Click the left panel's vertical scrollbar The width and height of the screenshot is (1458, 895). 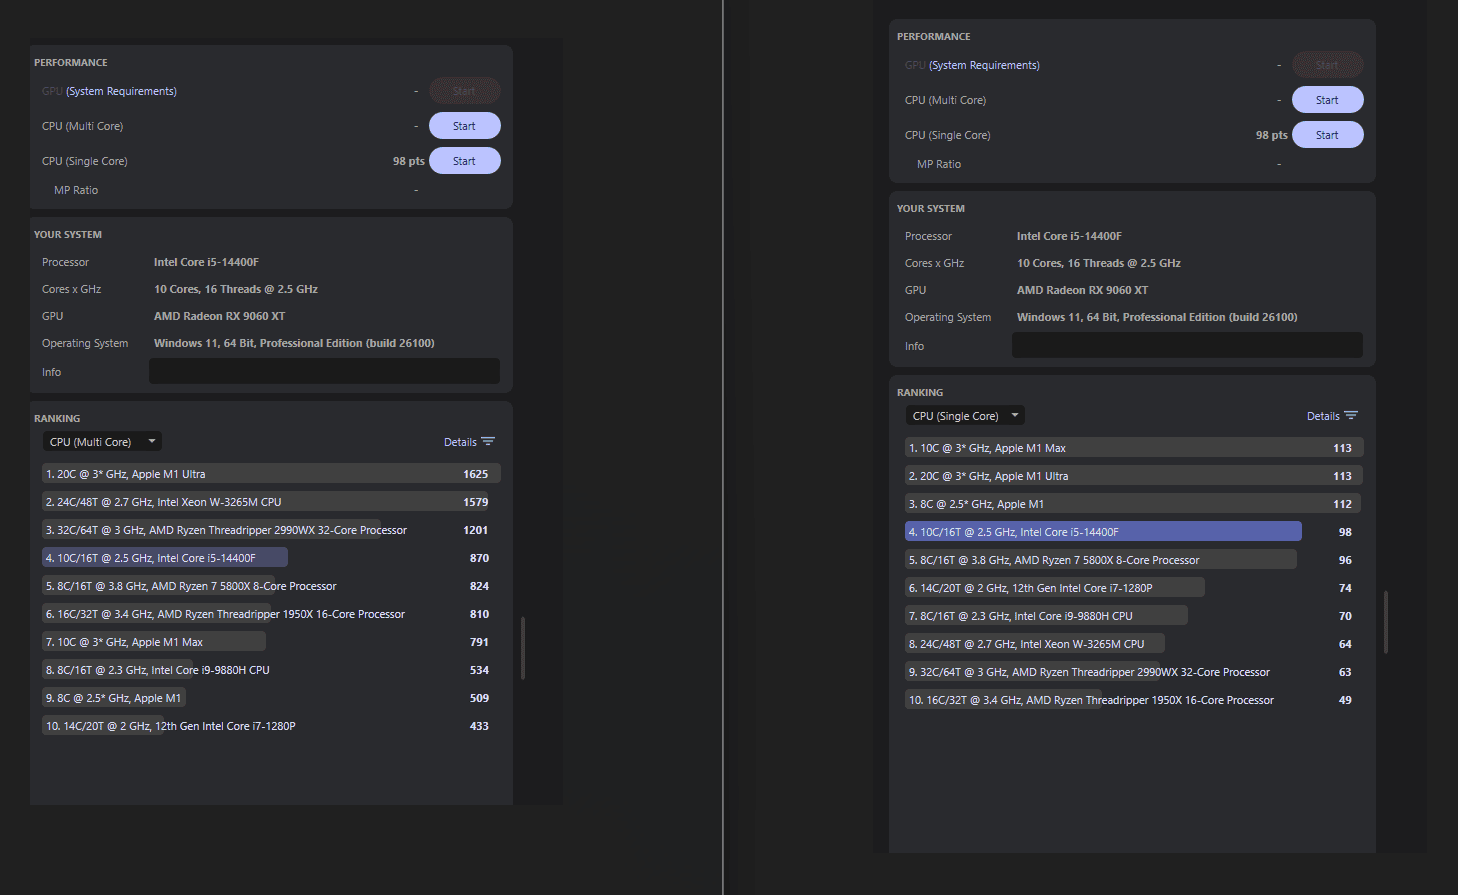[523, 648]
